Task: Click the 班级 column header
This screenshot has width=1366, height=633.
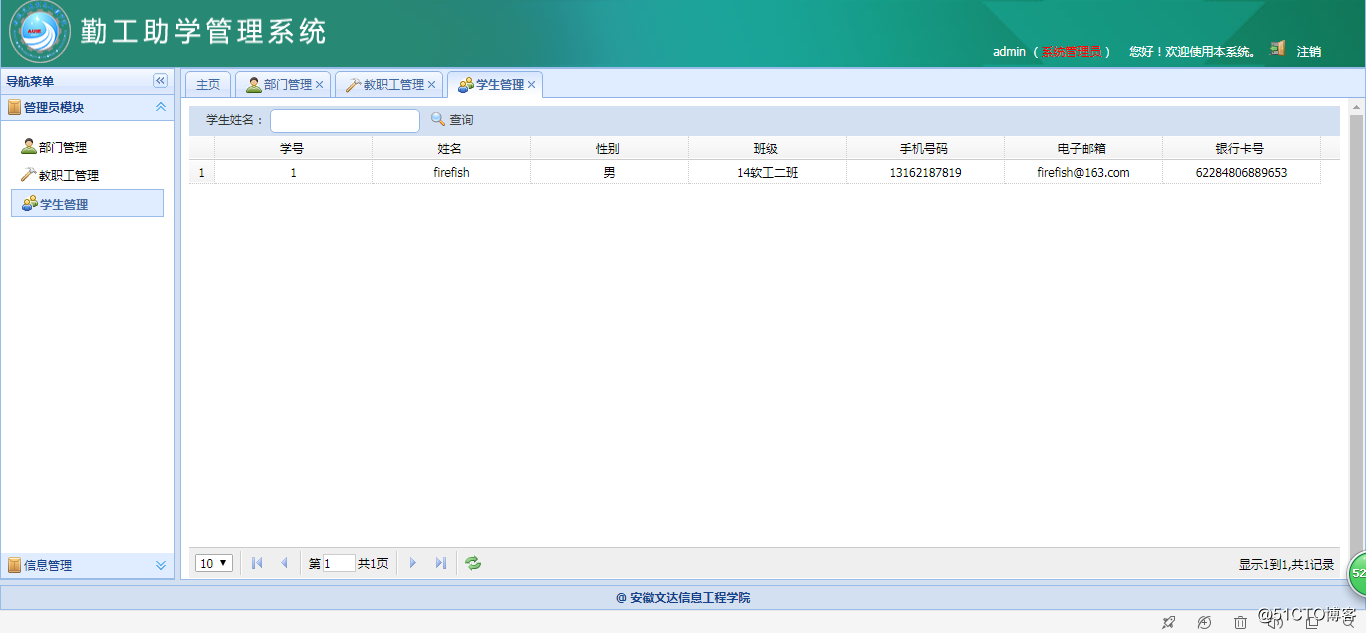Action: [x=767, y=148]
